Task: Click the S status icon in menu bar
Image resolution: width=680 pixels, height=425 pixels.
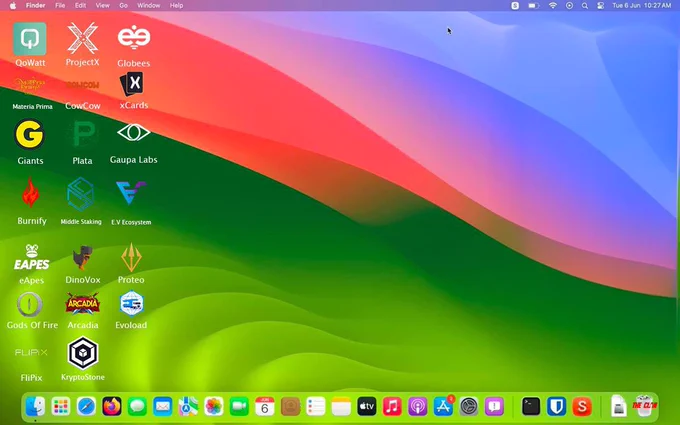Action: click(x=515, y=6)
